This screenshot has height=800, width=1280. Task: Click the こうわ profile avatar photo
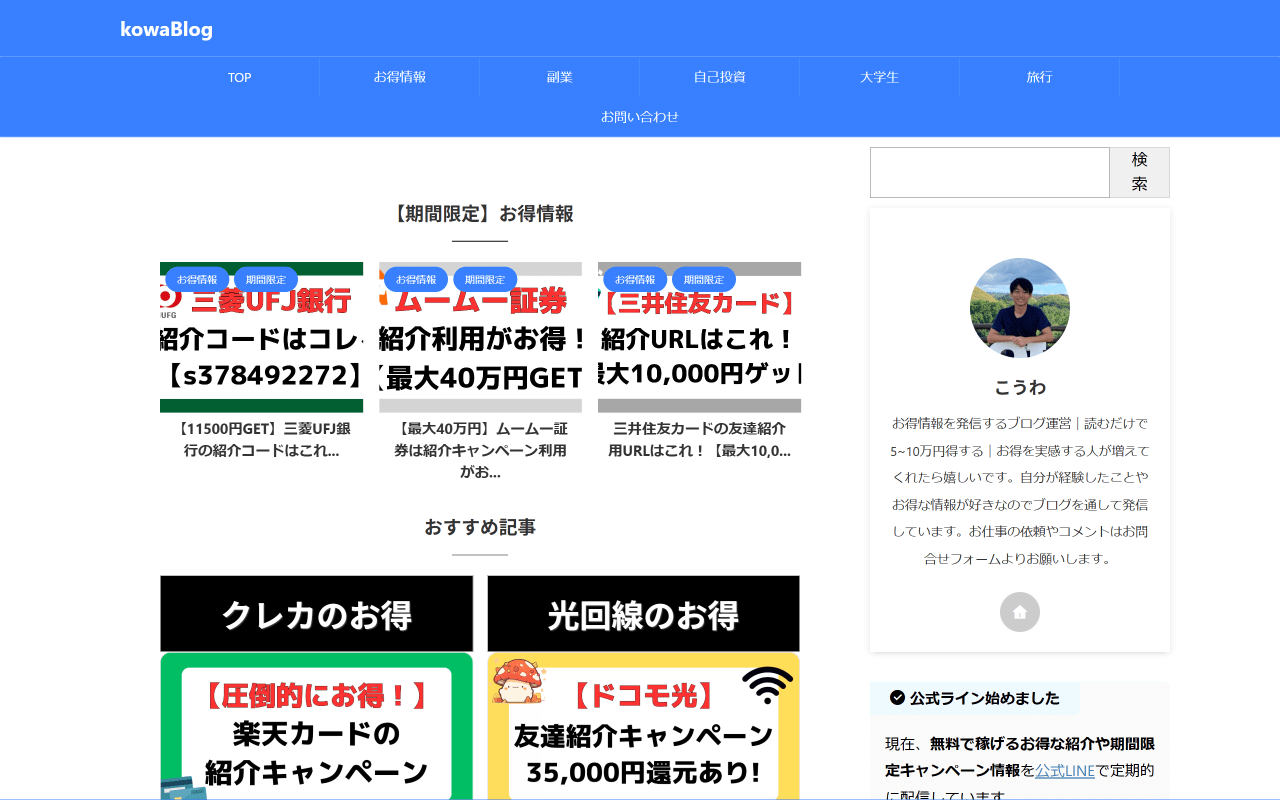click(x=1020, y=308)
